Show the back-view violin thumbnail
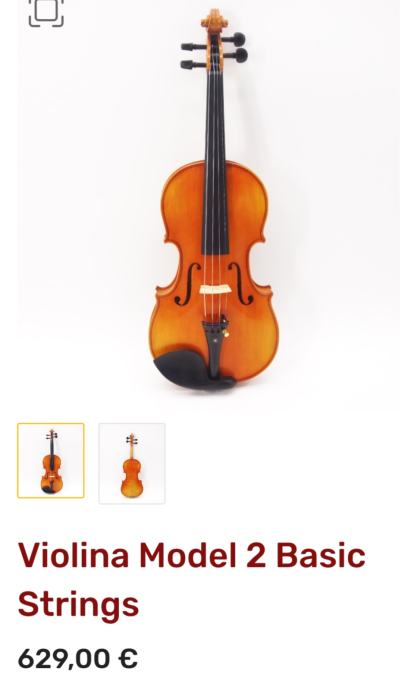417x690 pixels. (x=132, y=463)
